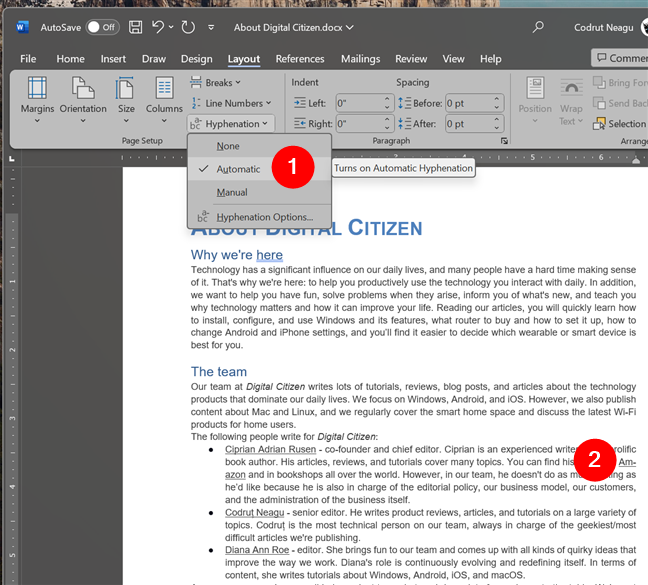Click the ruler tab selector icon
Screen dimensions: 648x585
(12, 159)
